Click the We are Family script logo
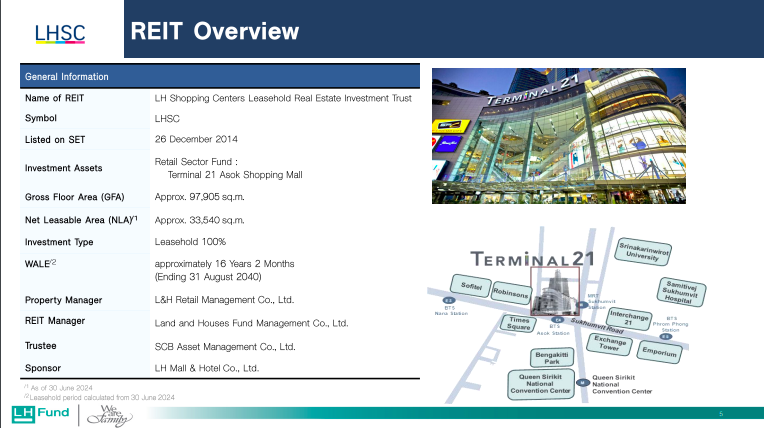The width and height of the screenshot is (764, 428). (x=109, y=415)
